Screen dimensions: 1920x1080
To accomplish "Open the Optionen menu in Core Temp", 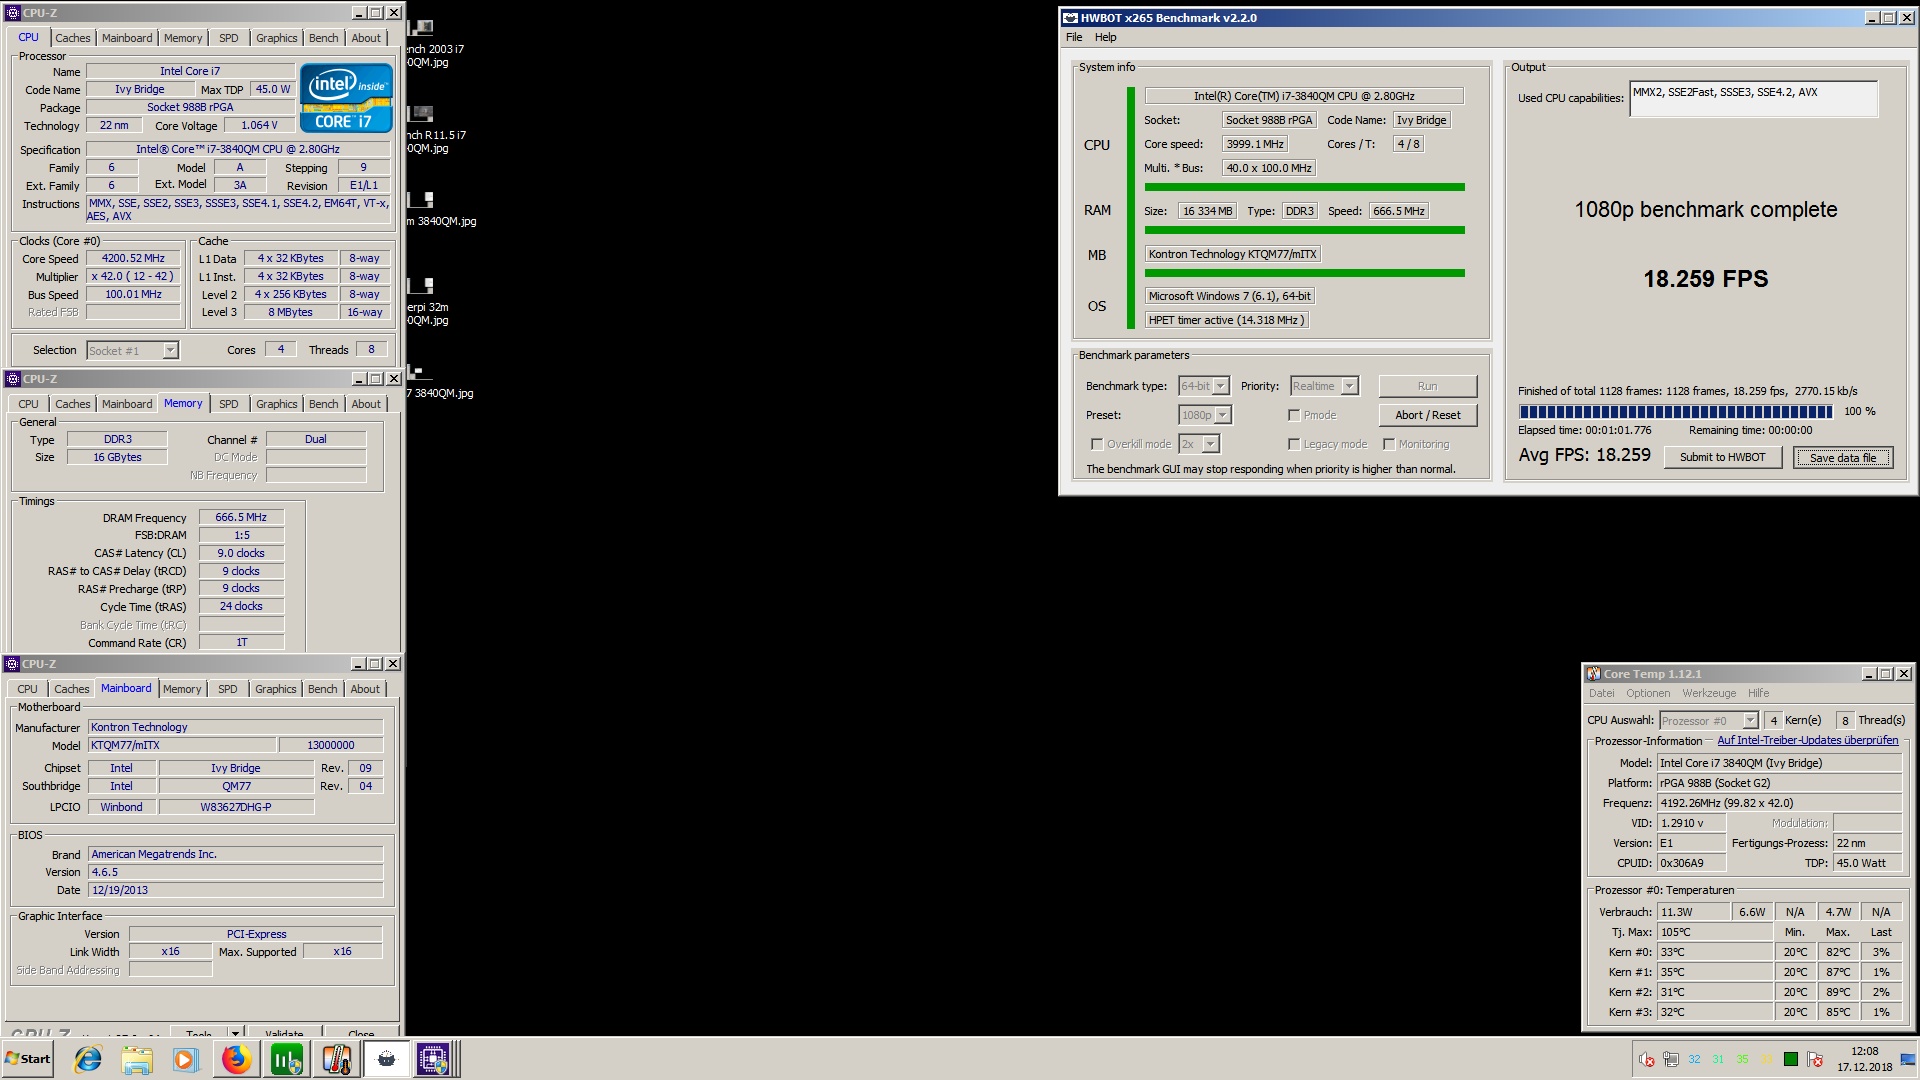I will click(x=1648, y=693).
